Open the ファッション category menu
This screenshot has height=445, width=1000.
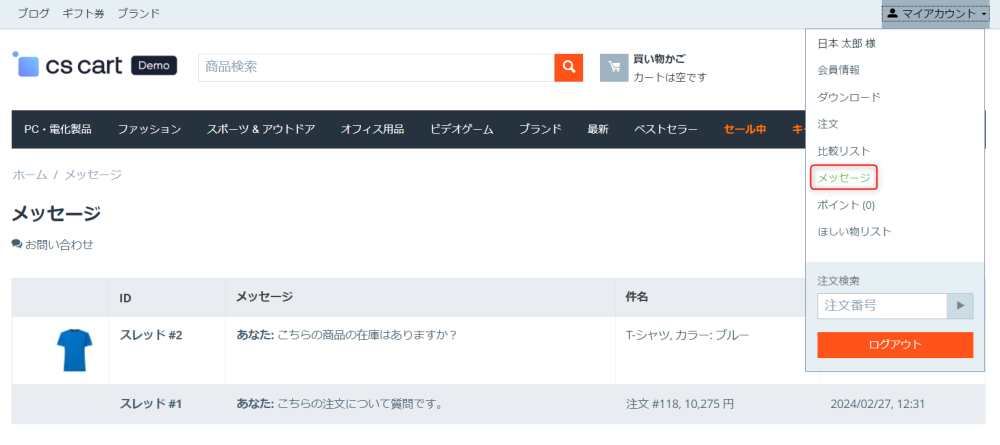click(x=149, y=129)
